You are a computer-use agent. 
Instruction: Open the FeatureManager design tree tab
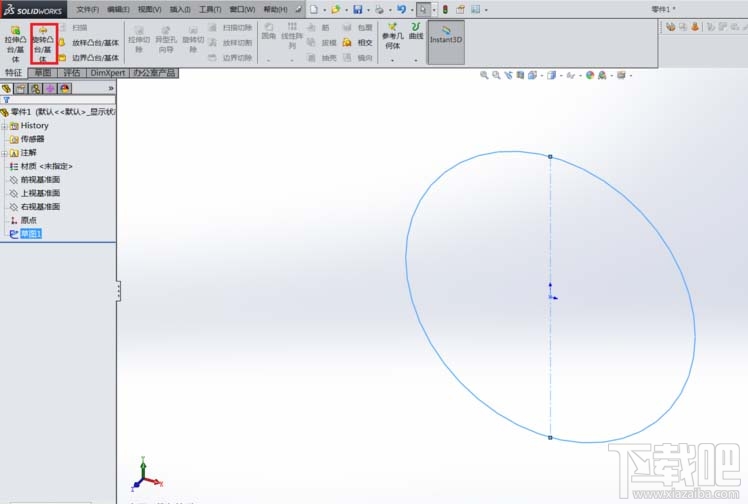(6, 89)
